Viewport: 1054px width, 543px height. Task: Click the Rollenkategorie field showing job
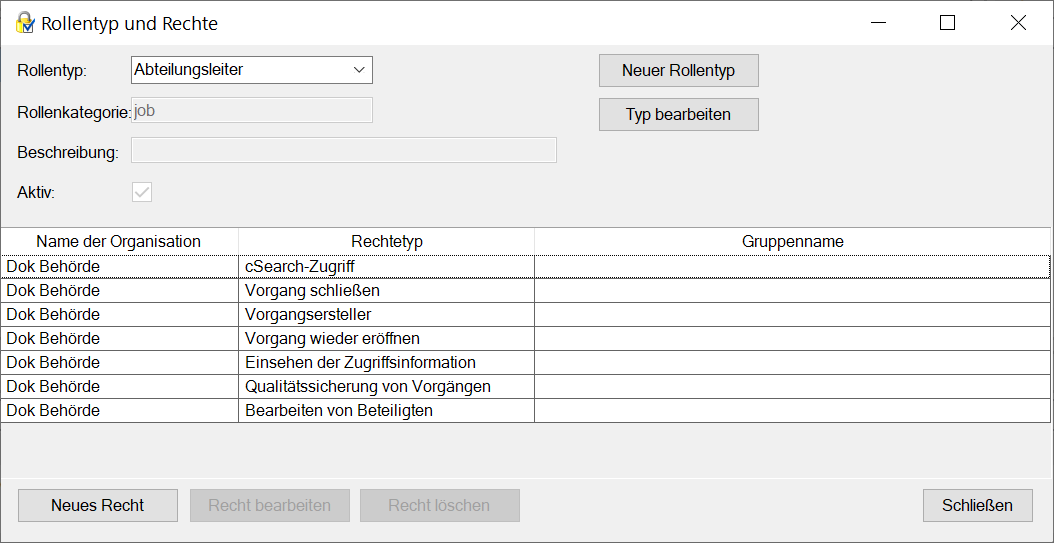(252, 111)
